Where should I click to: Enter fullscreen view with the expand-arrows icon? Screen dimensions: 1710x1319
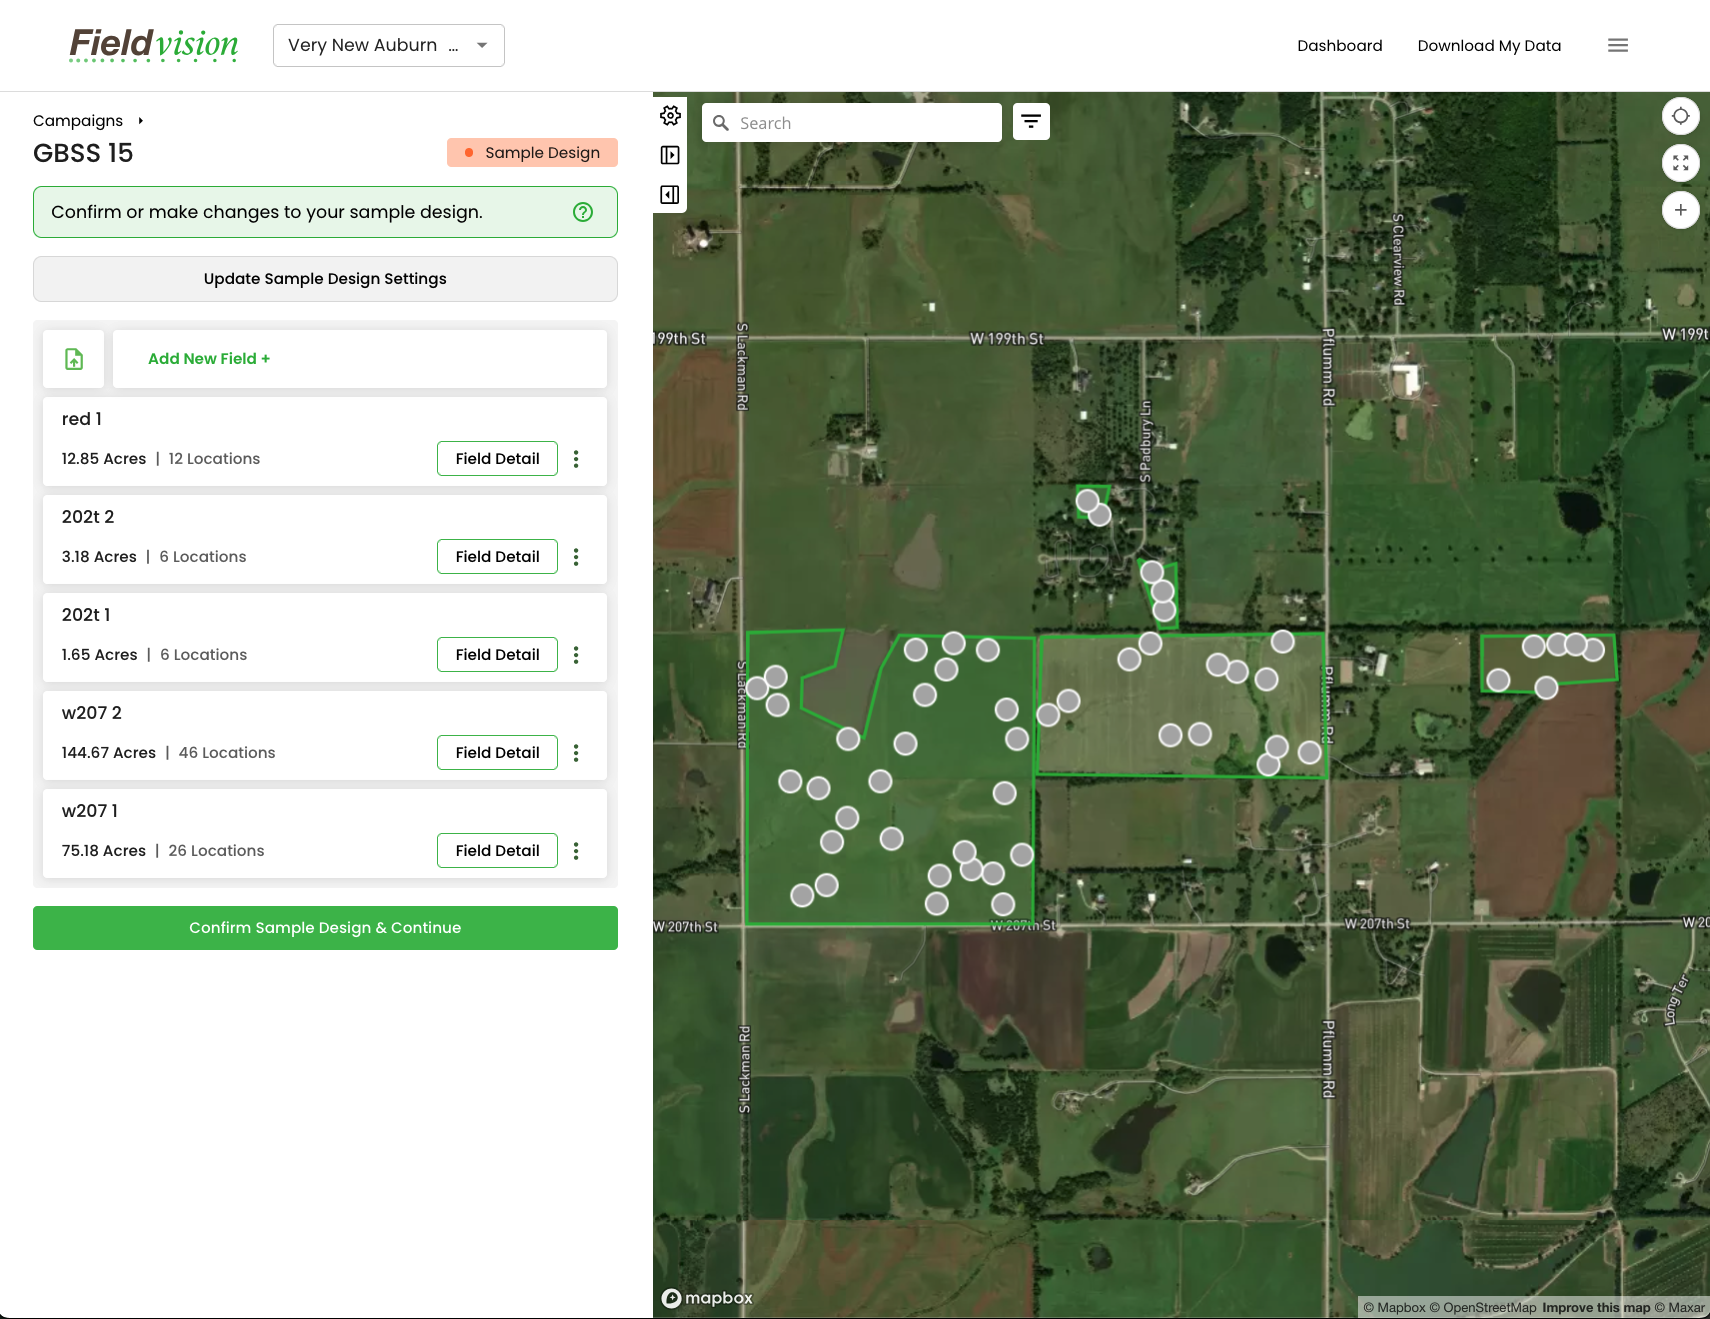coord(1681,163)
